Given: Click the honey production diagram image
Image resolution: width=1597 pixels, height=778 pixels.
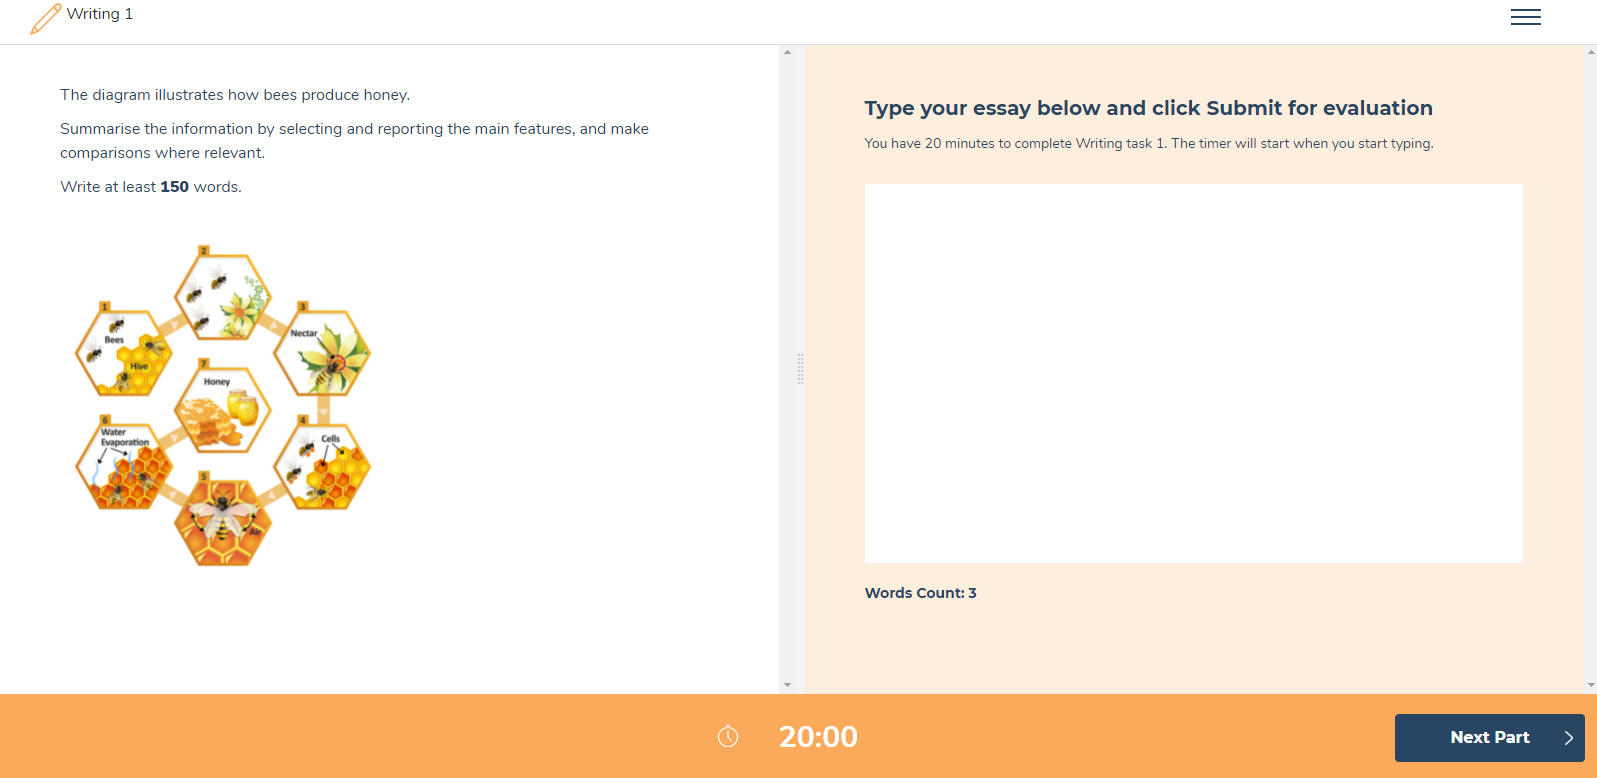Looking at the screenshot, I should coord(223,406).
